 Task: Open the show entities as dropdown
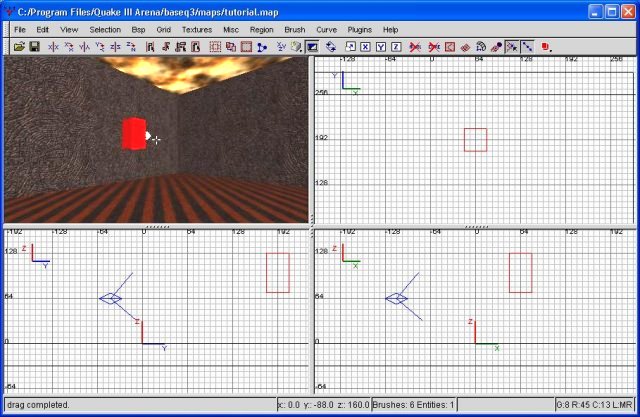click(x=546, y=47)
